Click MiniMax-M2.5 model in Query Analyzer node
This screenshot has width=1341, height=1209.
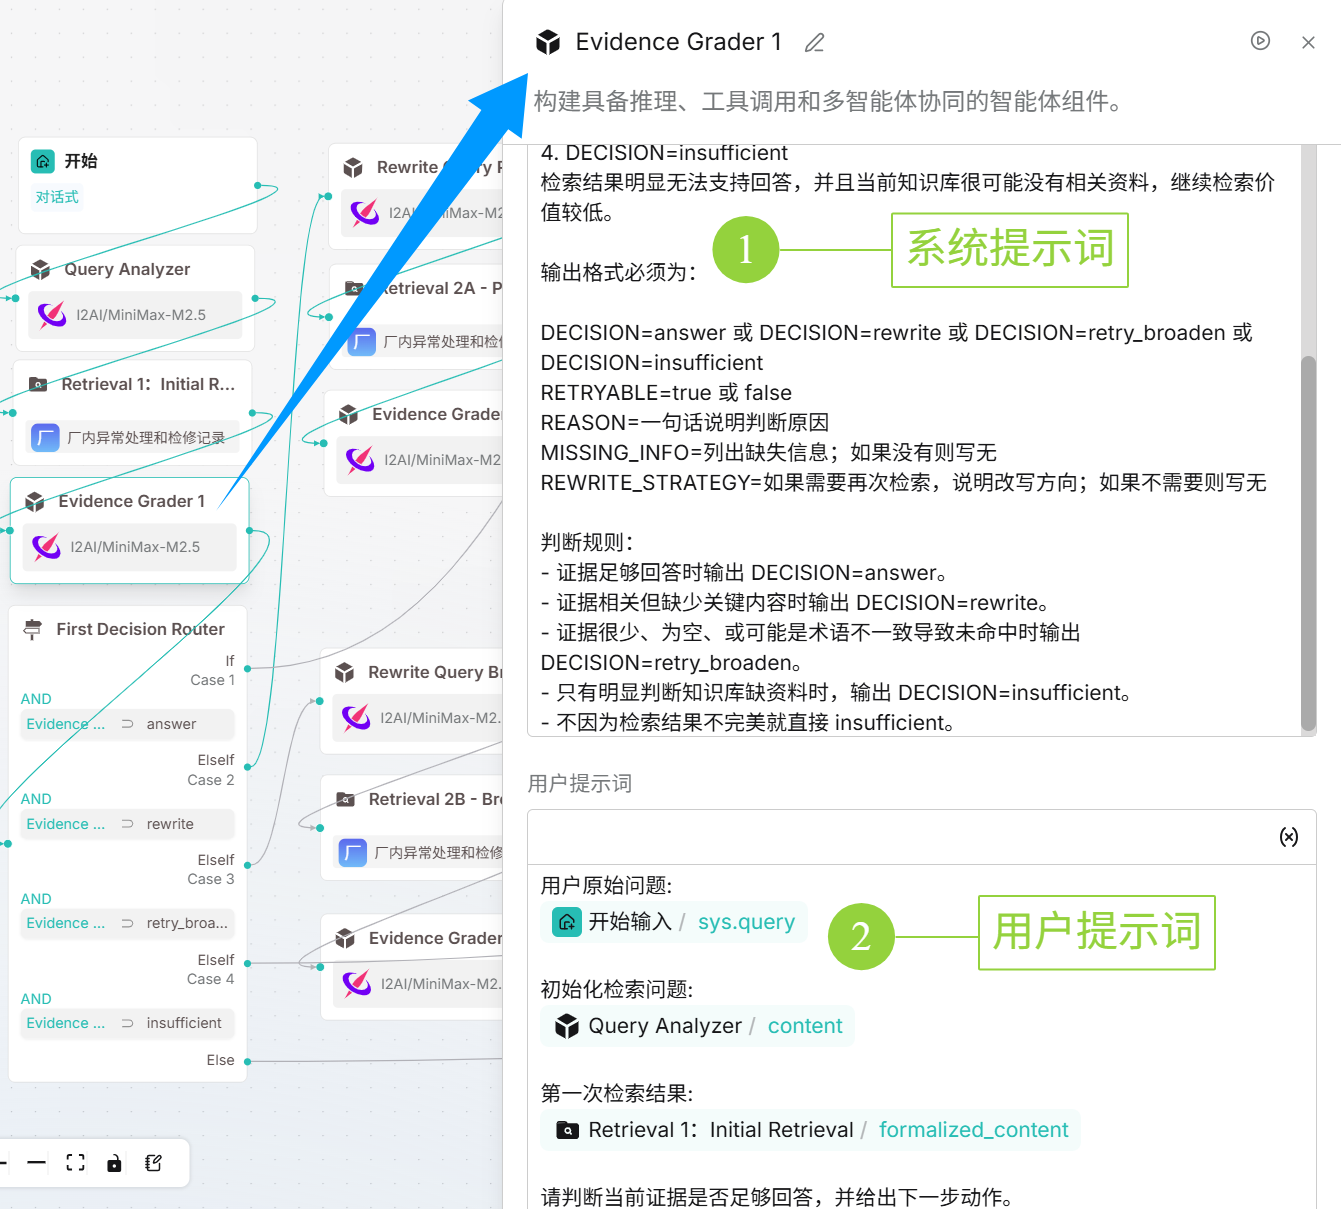pyautogui.click(x=135, y=315)
